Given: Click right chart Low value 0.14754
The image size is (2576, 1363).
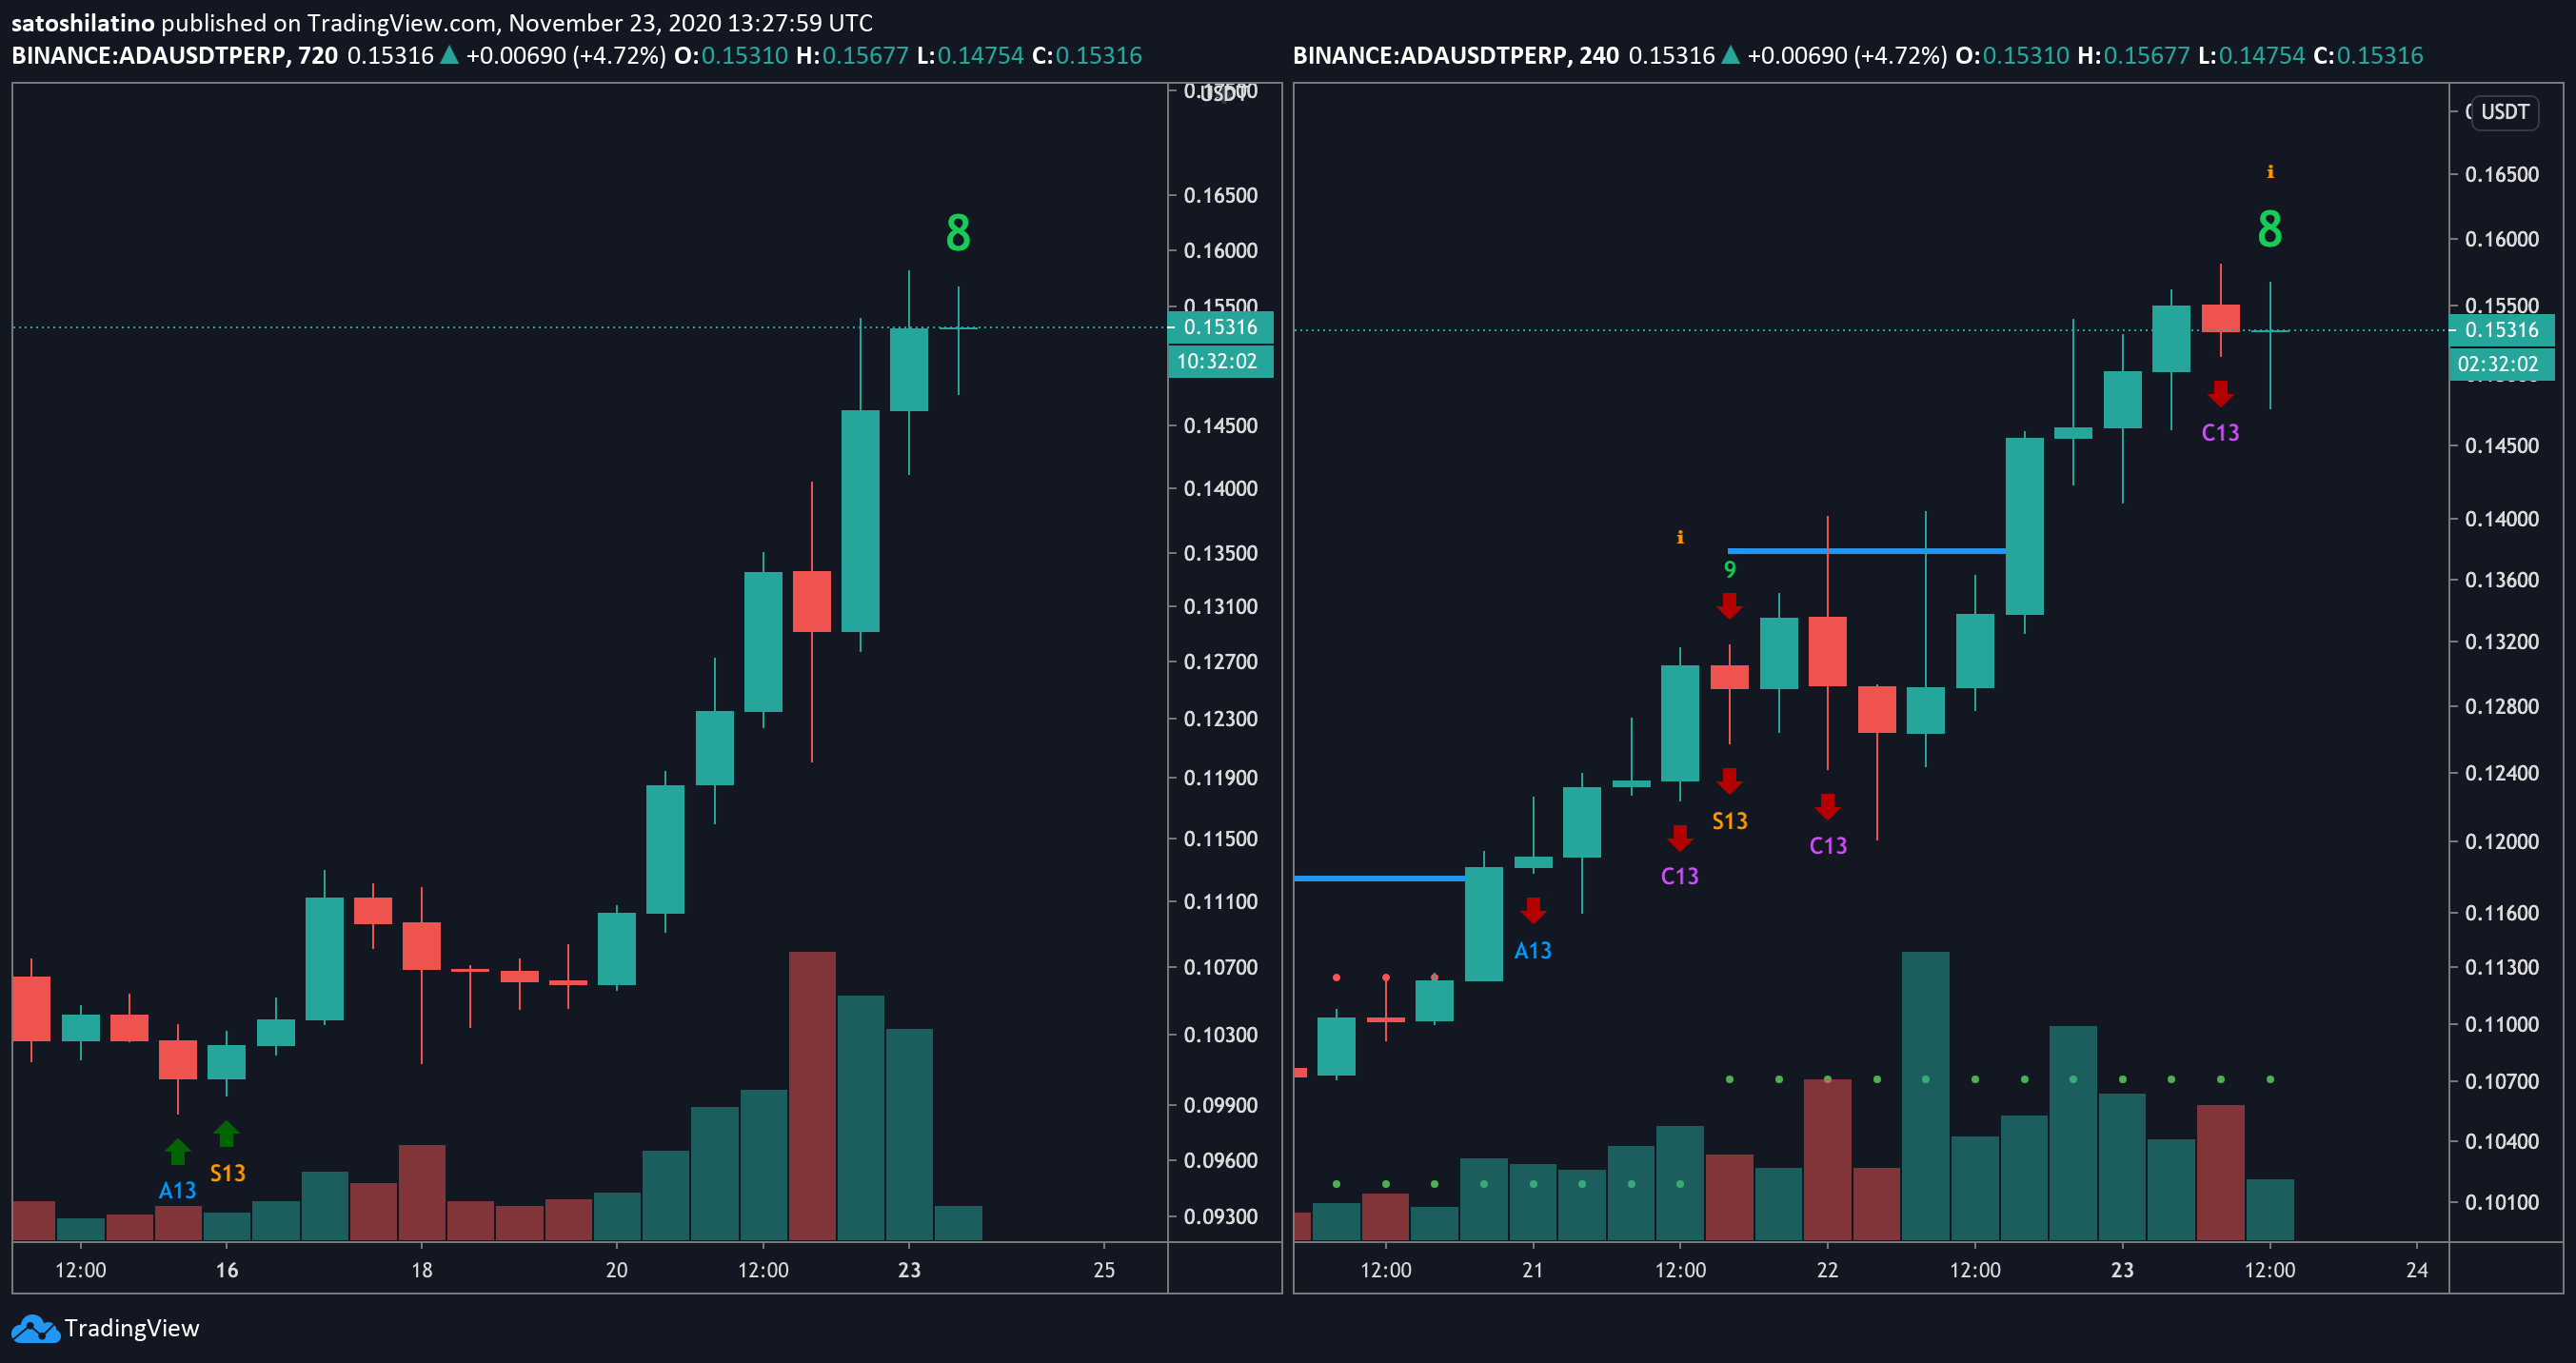Looking at the screenshot, I should tap(2262, 55).
